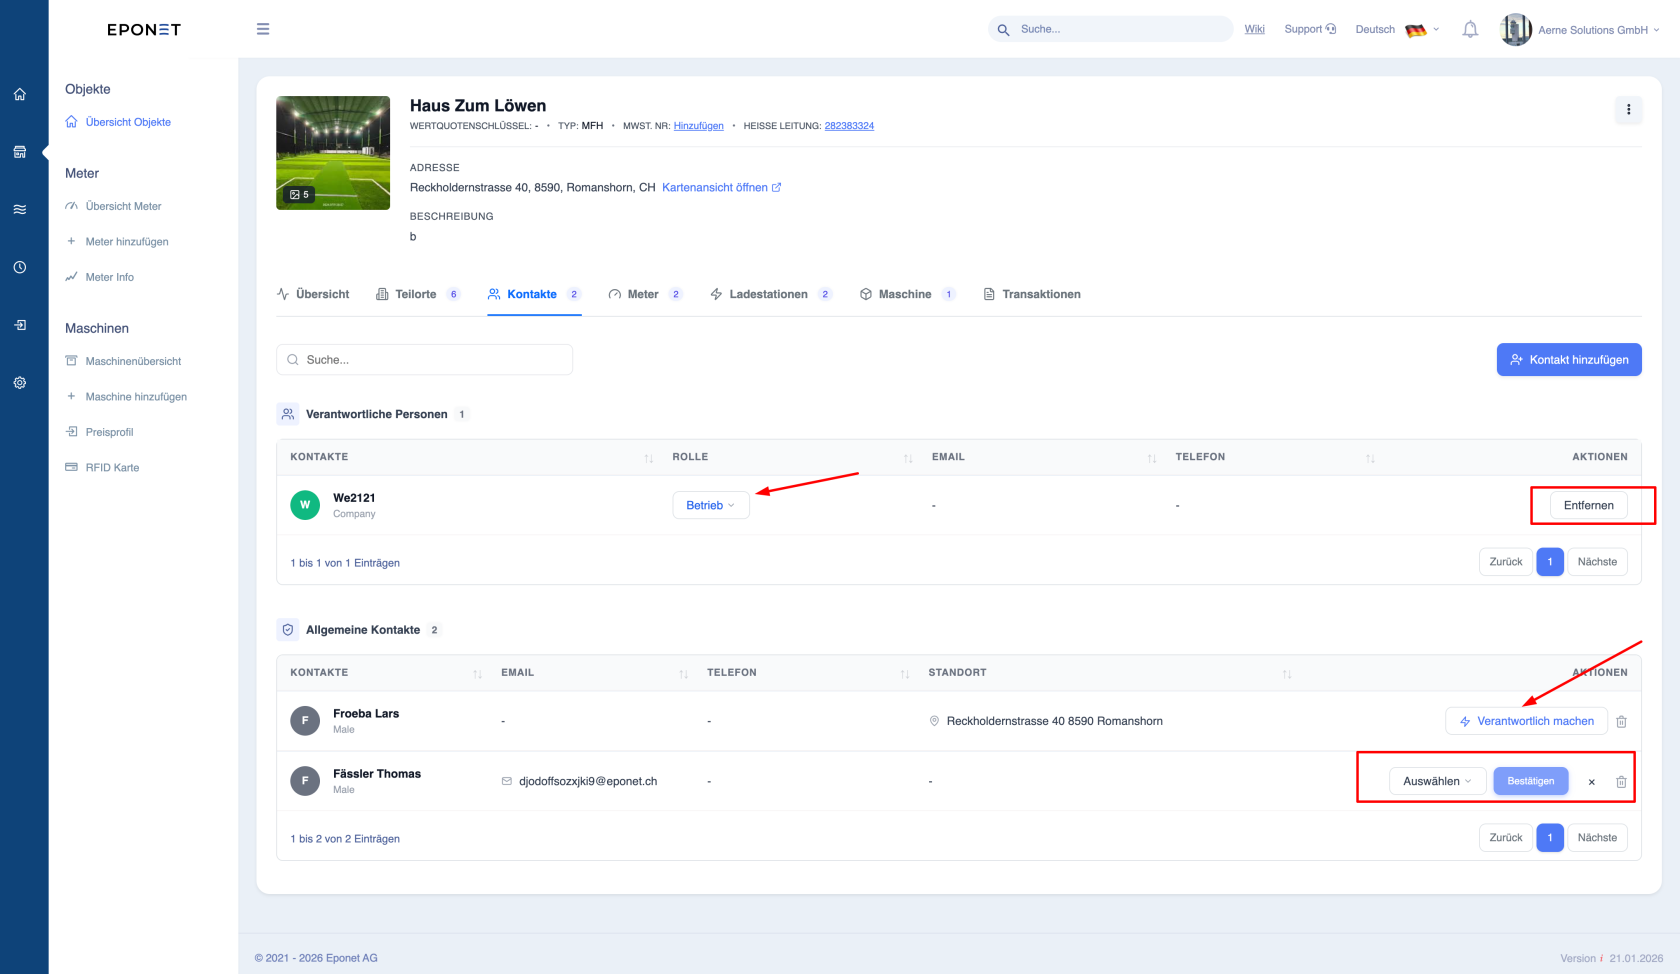
Task: Open the Betrieb role dropdown
Action: pyautogui.click(x=711, y=505)
